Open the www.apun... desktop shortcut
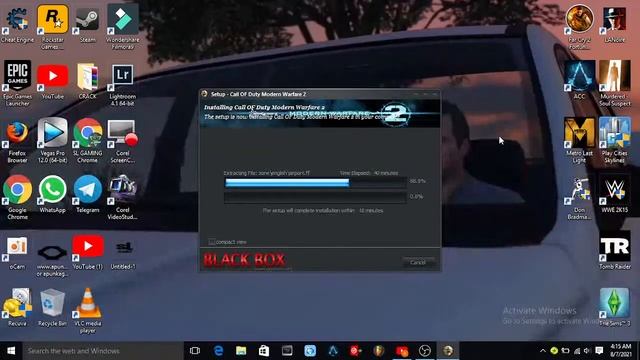640x360 pixels. [53, 259]
